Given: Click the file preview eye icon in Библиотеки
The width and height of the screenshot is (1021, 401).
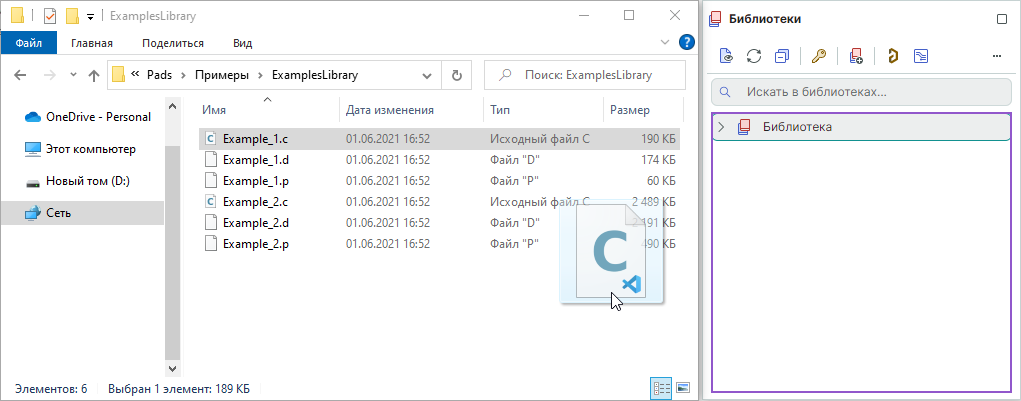Looking at the screenshot, I should (x=726, y=56).
